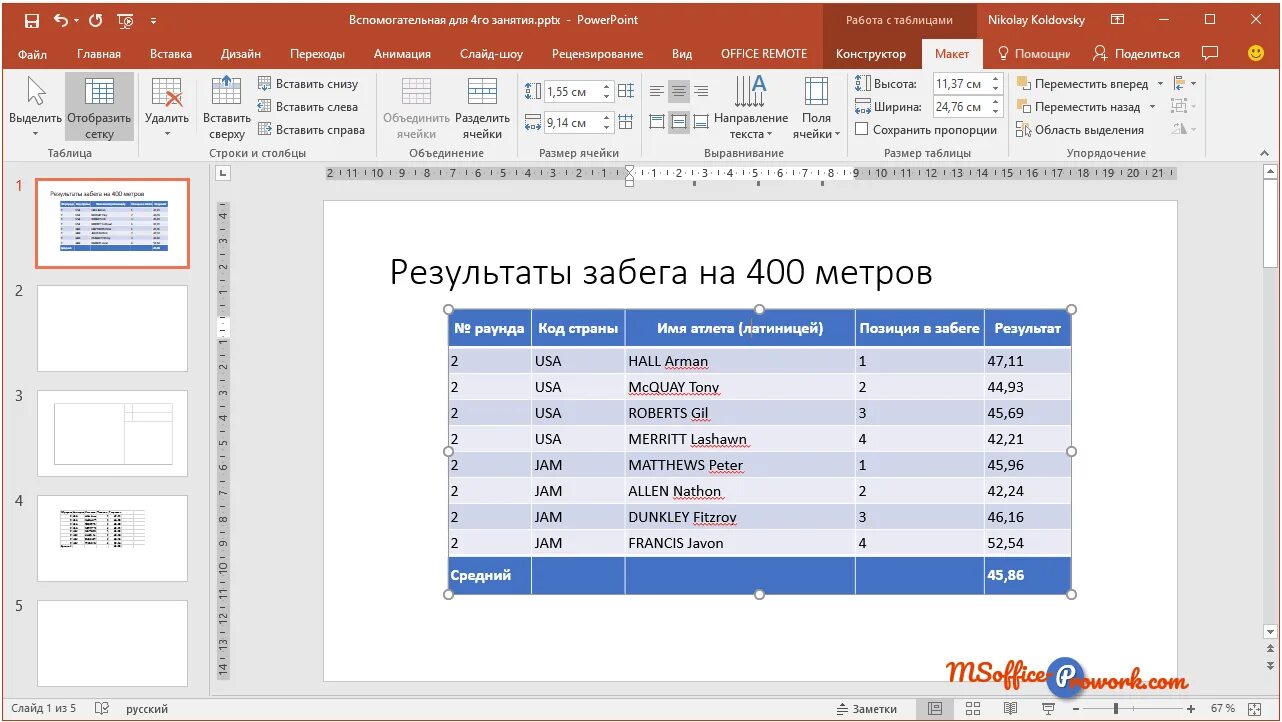Open the Файл tab

(32, 54)
